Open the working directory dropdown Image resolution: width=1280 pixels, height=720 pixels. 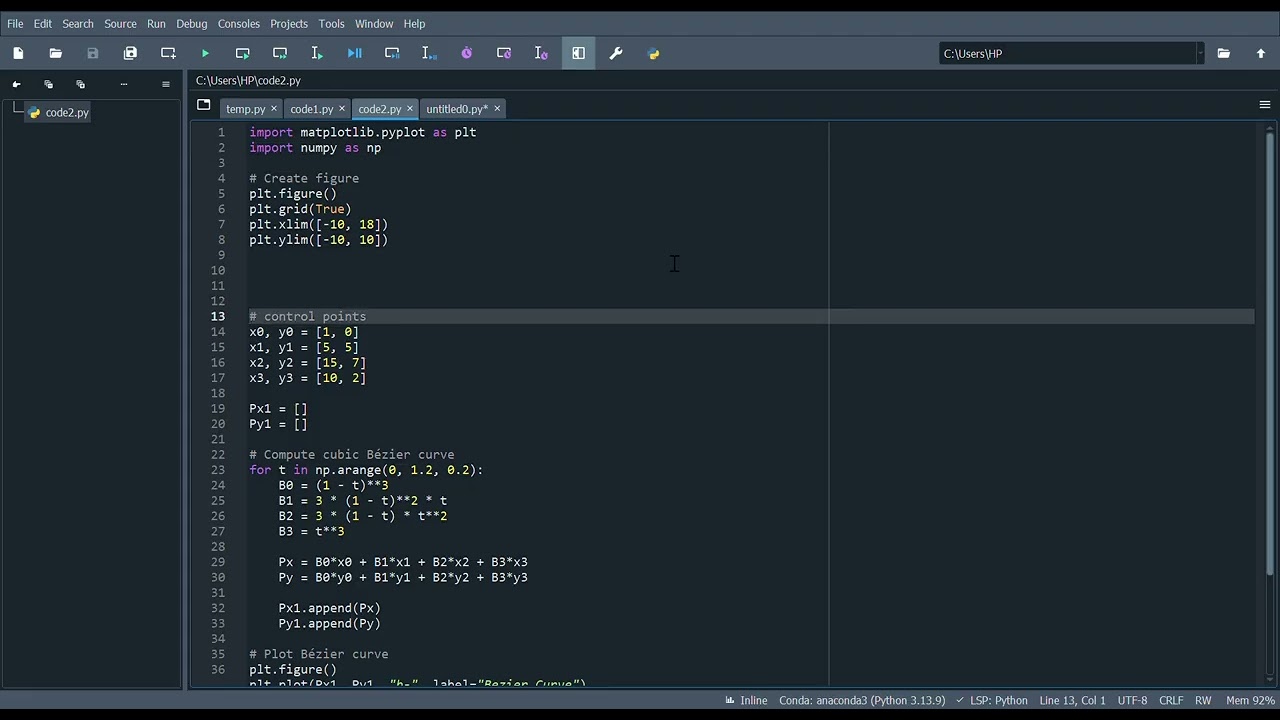tap(1200, 54)
